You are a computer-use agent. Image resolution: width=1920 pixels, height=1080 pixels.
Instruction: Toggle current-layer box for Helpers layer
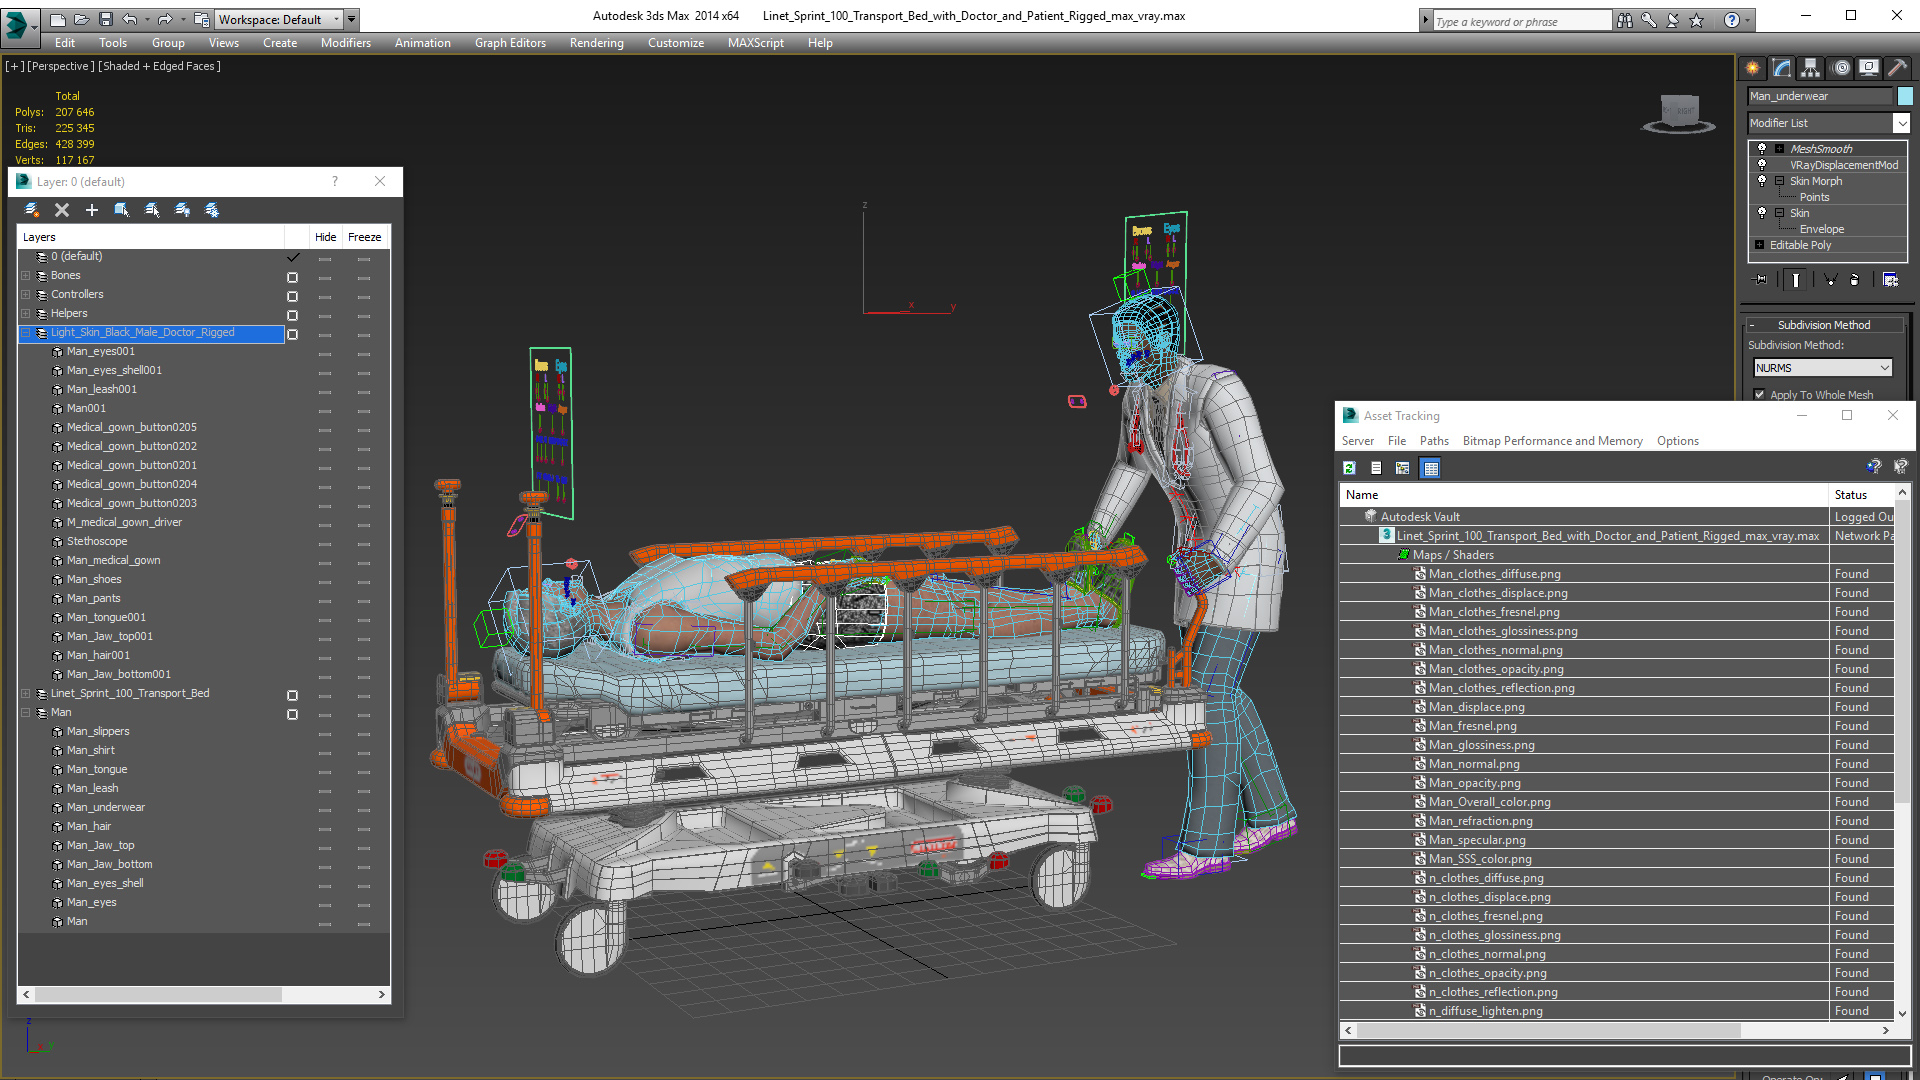(x=292, y=315)
